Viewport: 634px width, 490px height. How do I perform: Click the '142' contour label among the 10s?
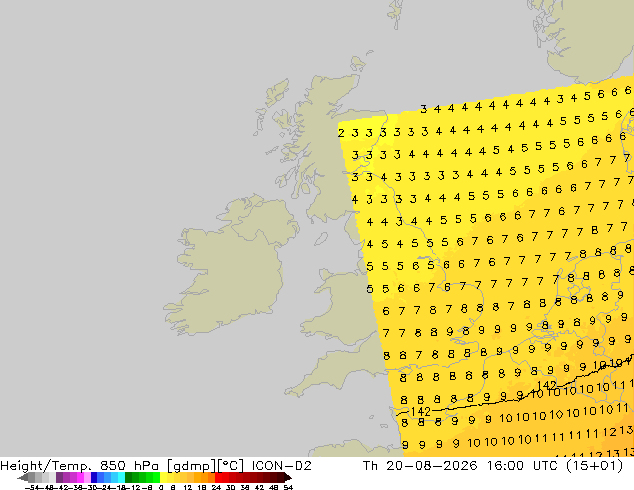547,385
